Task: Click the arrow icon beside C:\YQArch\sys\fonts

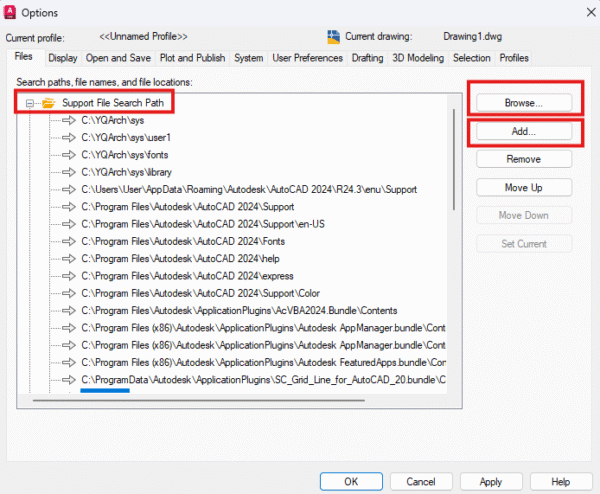Action: pos(69,154)
